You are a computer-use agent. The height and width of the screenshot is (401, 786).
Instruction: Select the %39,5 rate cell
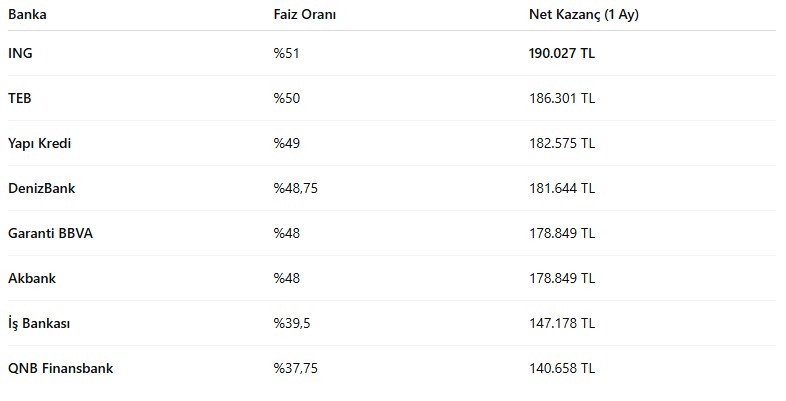(x=292, y=323)
